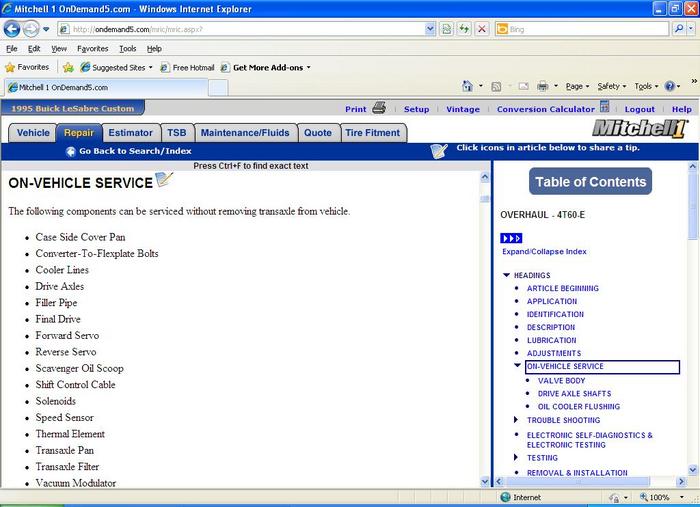
Task: Click the Free Hotmail favorite link
Action: tap(188, 67)
